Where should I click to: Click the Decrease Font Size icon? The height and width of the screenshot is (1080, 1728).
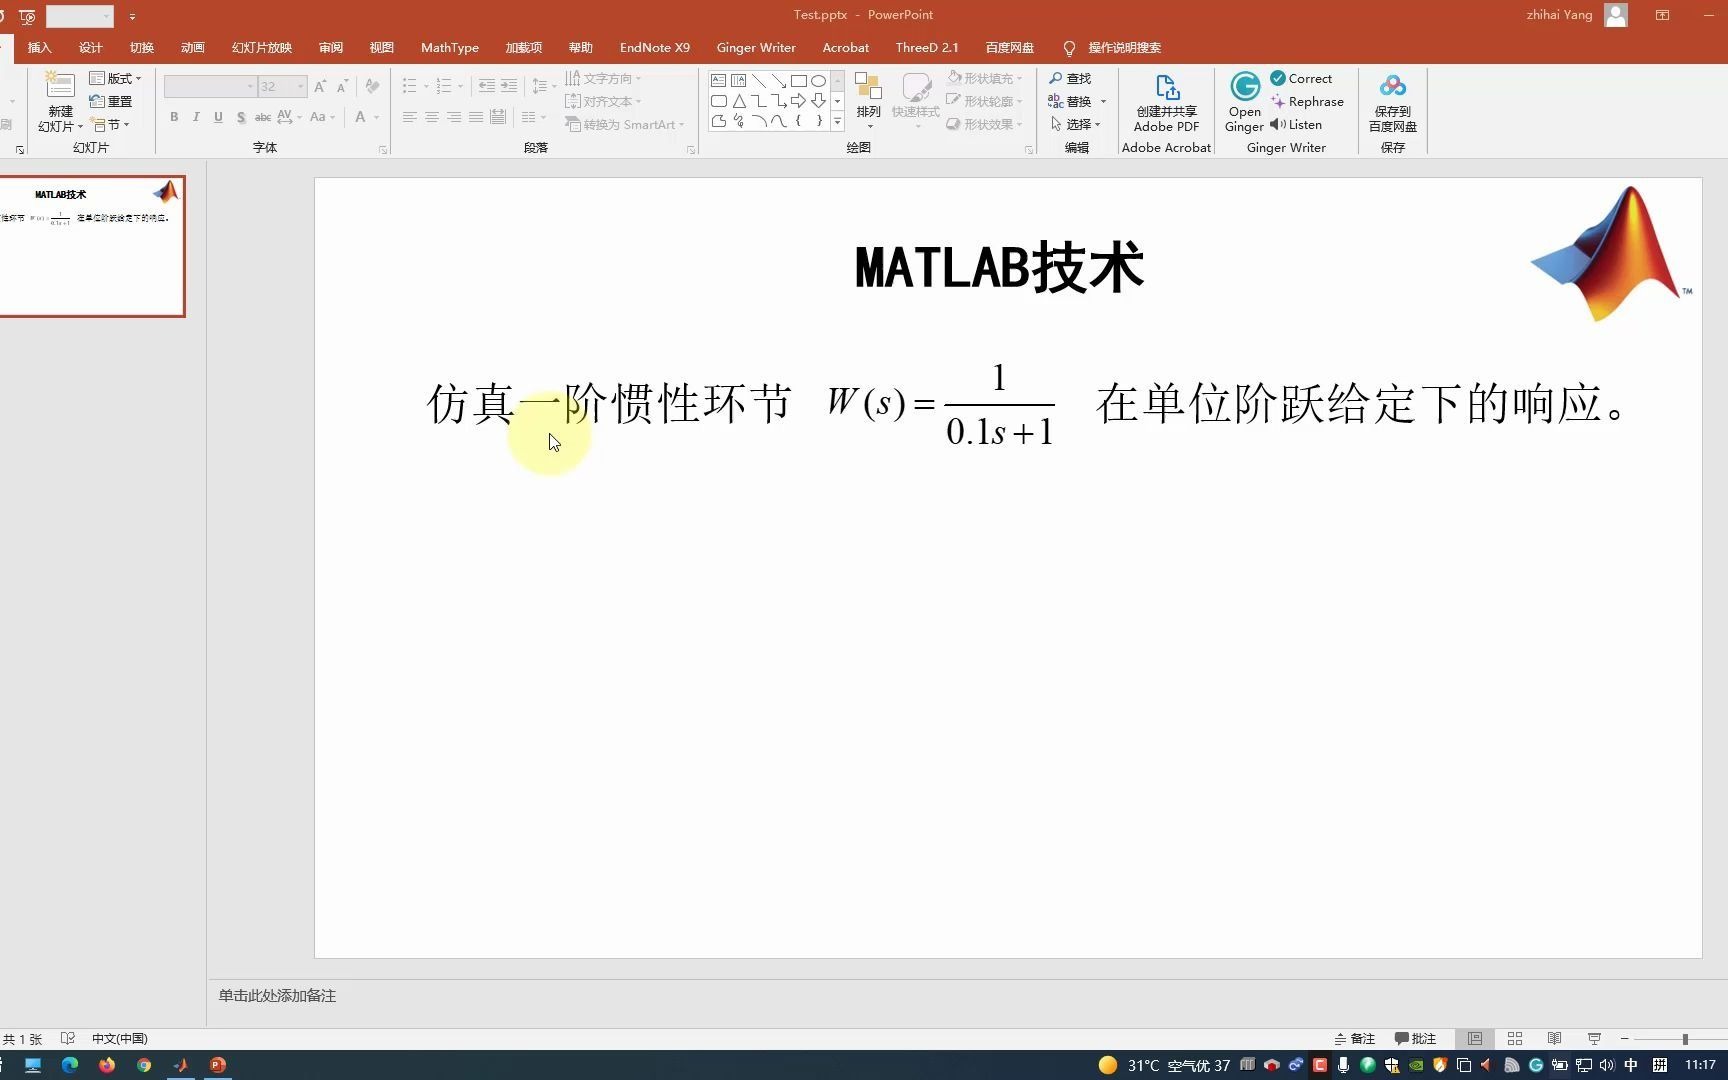coord(342,87)
